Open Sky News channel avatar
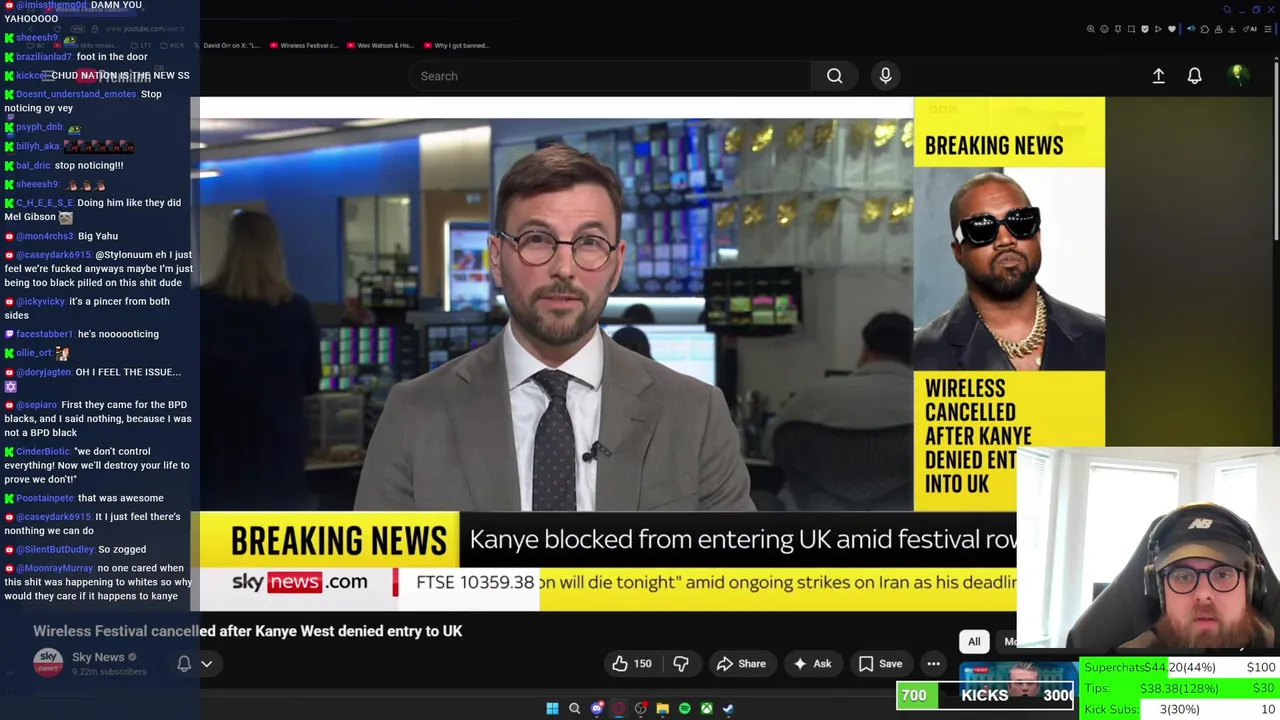 pyautogui.click(x=48, y=663)
